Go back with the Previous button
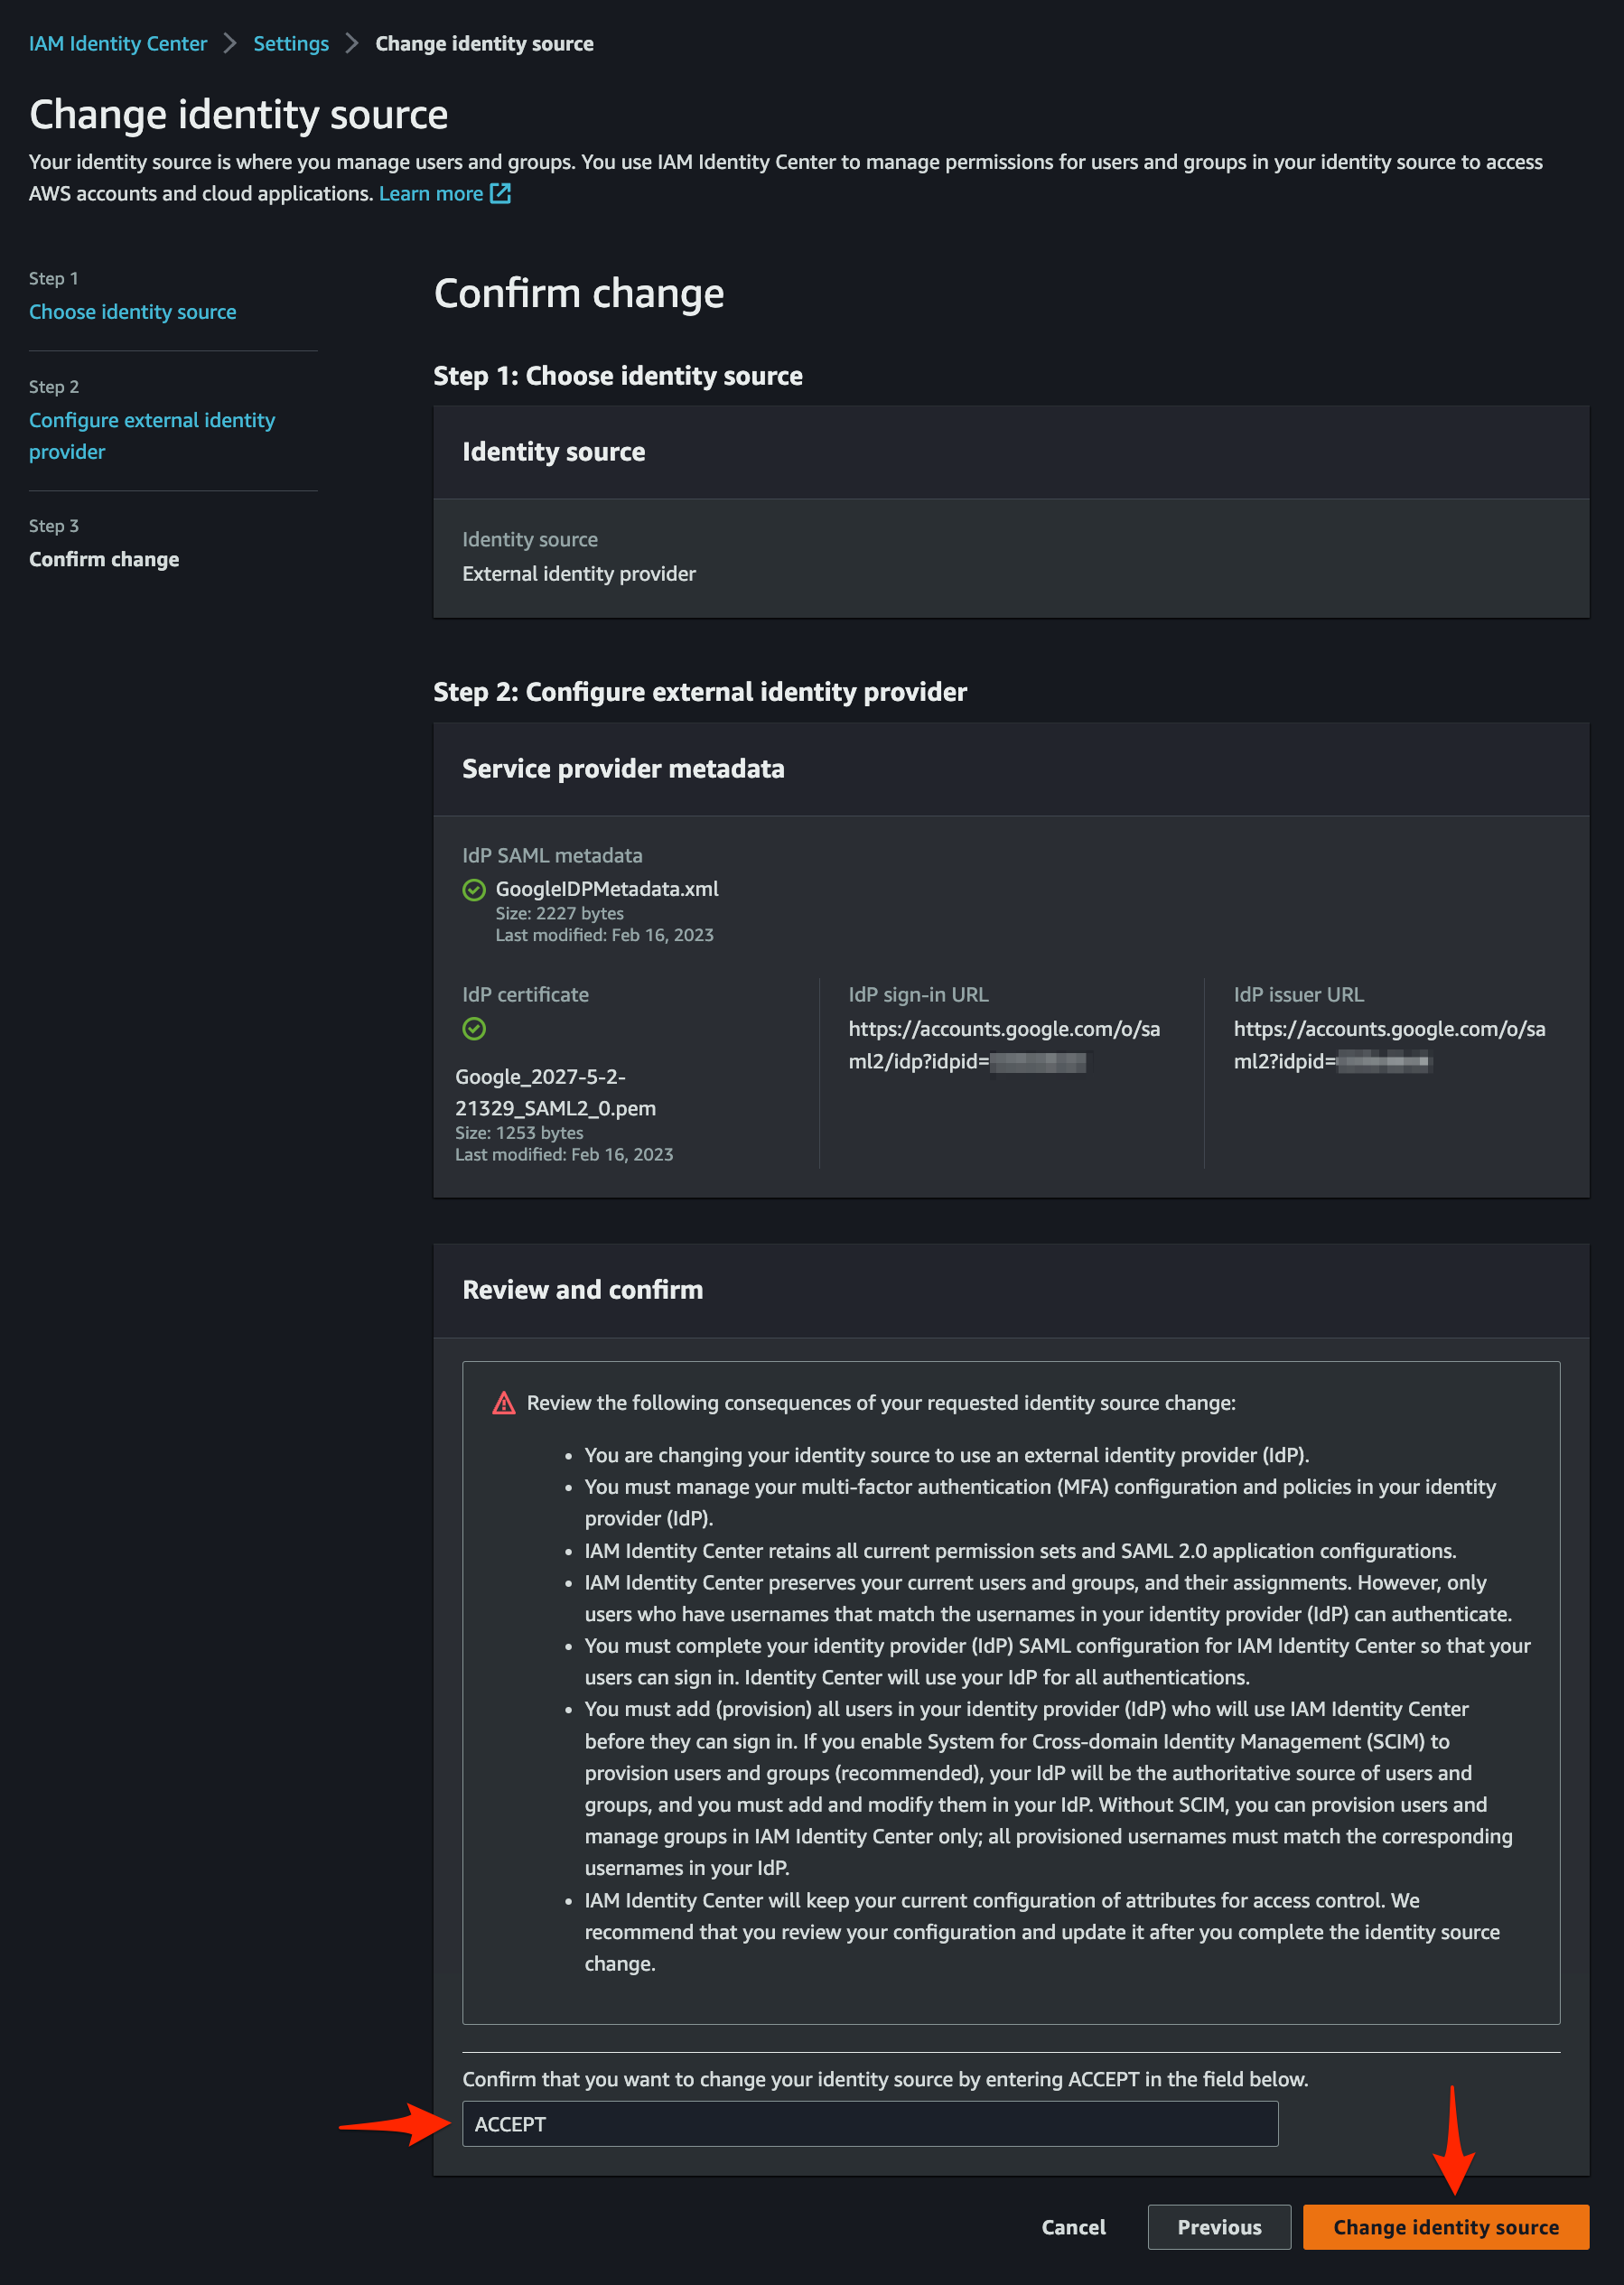1624x2285 pixels. pyautogui.click(x=1219, y=2227)
